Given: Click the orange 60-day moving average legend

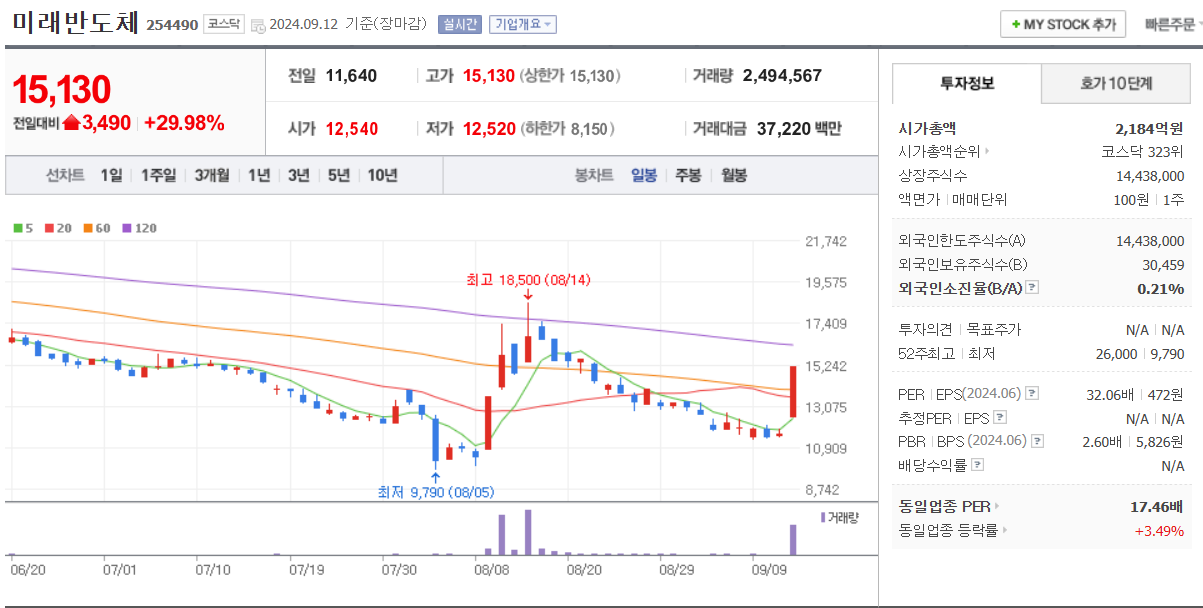Looking at the screenshot, I should [96, 228].
